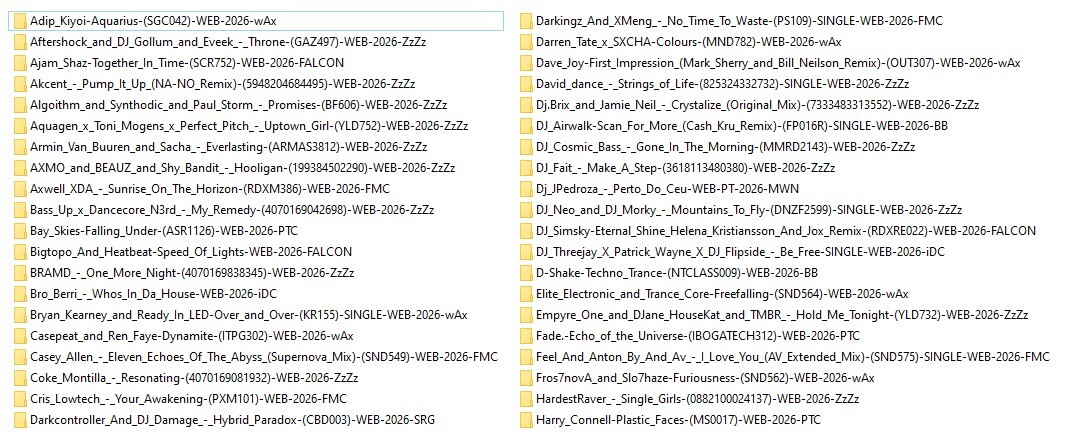The image size is (1092, 438).
Task: Click folder icon beside BRAMD One_More_Night
Action: click(x=20, y=273)
